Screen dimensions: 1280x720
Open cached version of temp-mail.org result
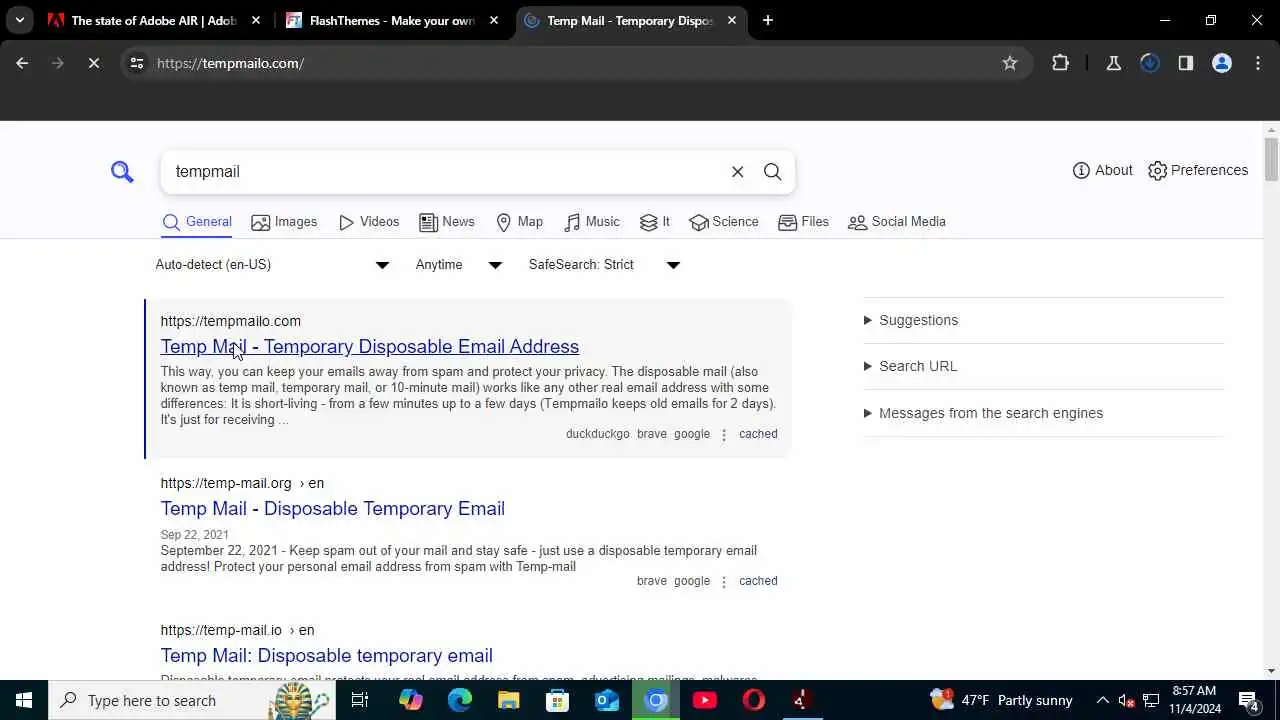[758, 581]
